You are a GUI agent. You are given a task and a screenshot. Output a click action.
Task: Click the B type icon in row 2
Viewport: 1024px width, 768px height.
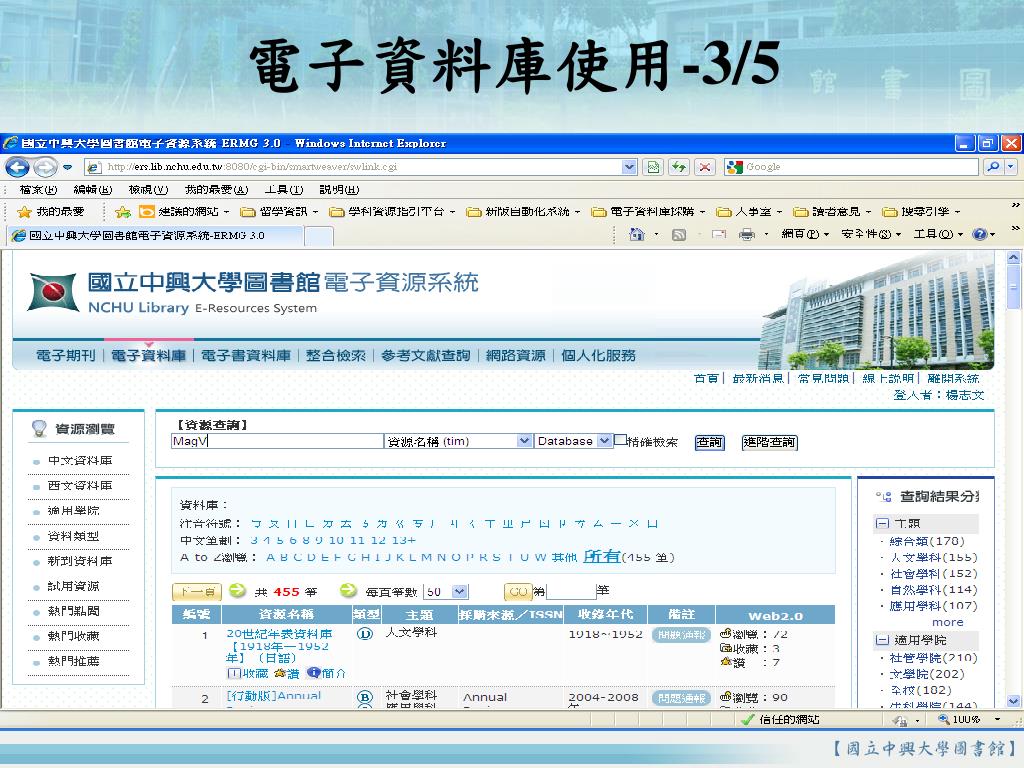364,697
